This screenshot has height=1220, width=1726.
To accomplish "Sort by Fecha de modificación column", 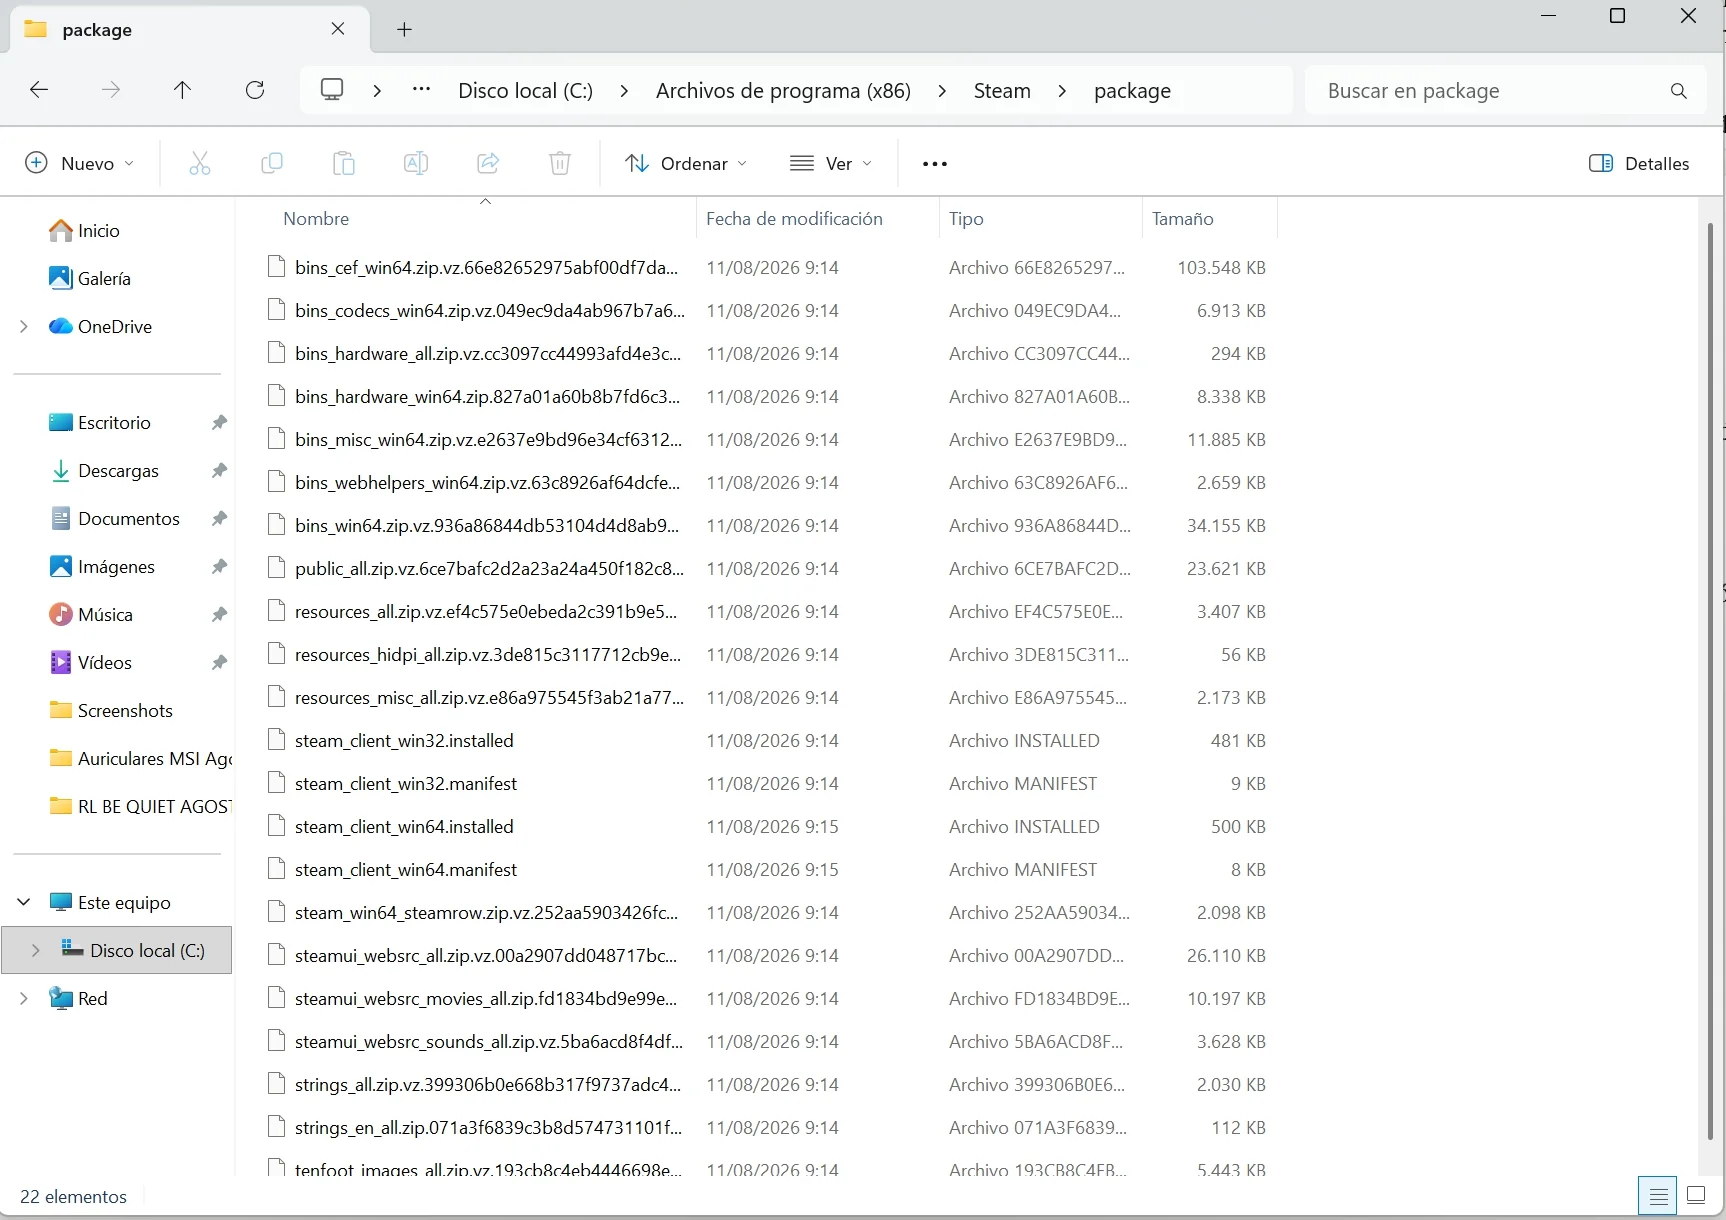I will click(x=794, y=219).
